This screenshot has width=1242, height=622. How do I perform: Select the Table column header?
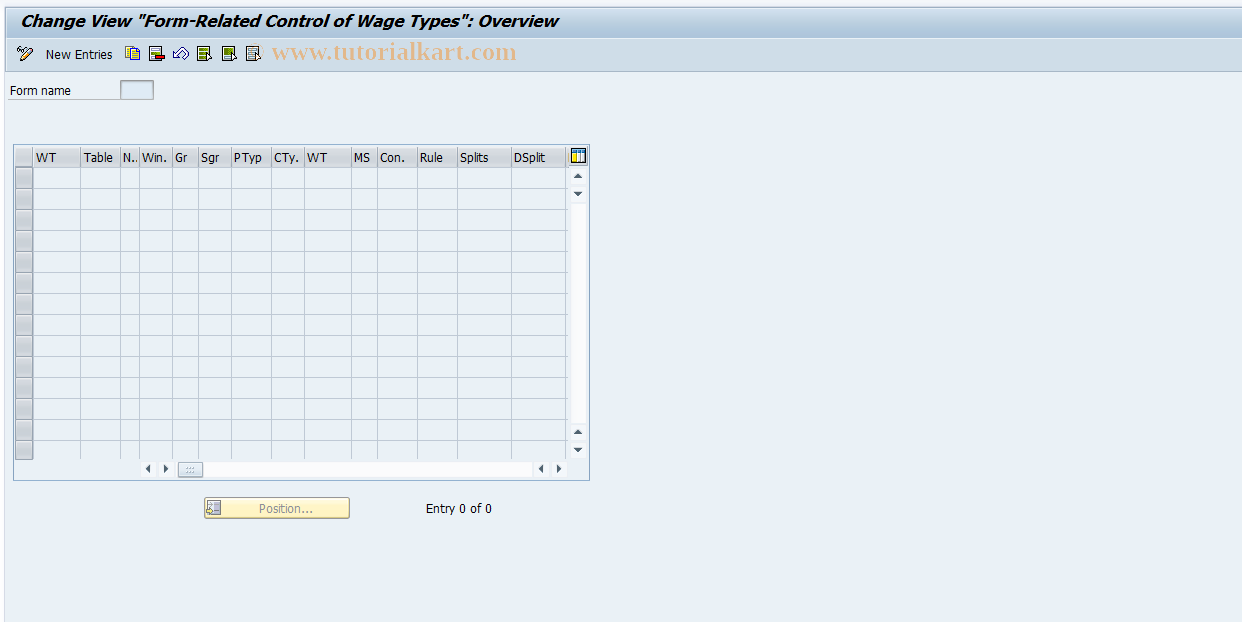100,157
